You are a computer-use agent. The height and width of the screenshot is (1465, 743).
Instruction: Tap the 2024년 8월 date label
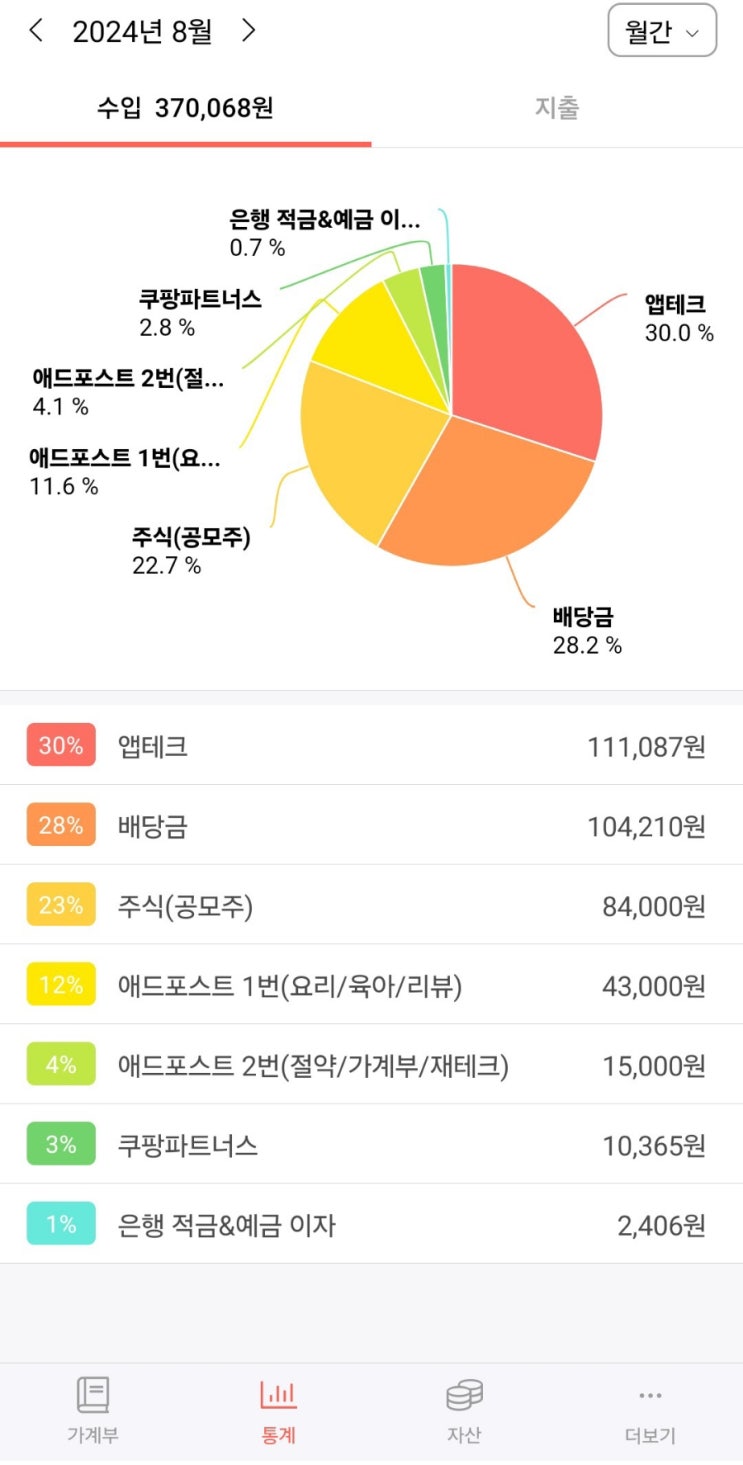point(142,31)
